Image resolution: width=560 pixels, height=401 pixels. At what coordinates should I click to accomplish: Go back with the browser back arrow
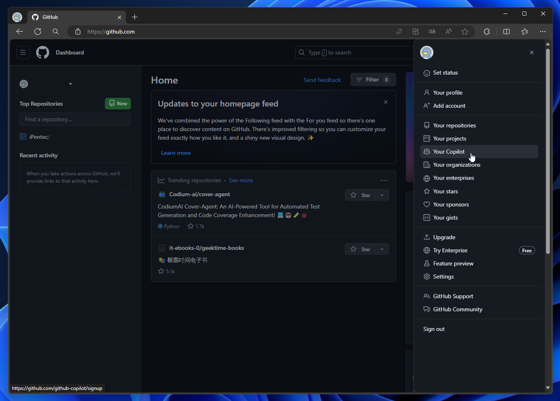19,32
